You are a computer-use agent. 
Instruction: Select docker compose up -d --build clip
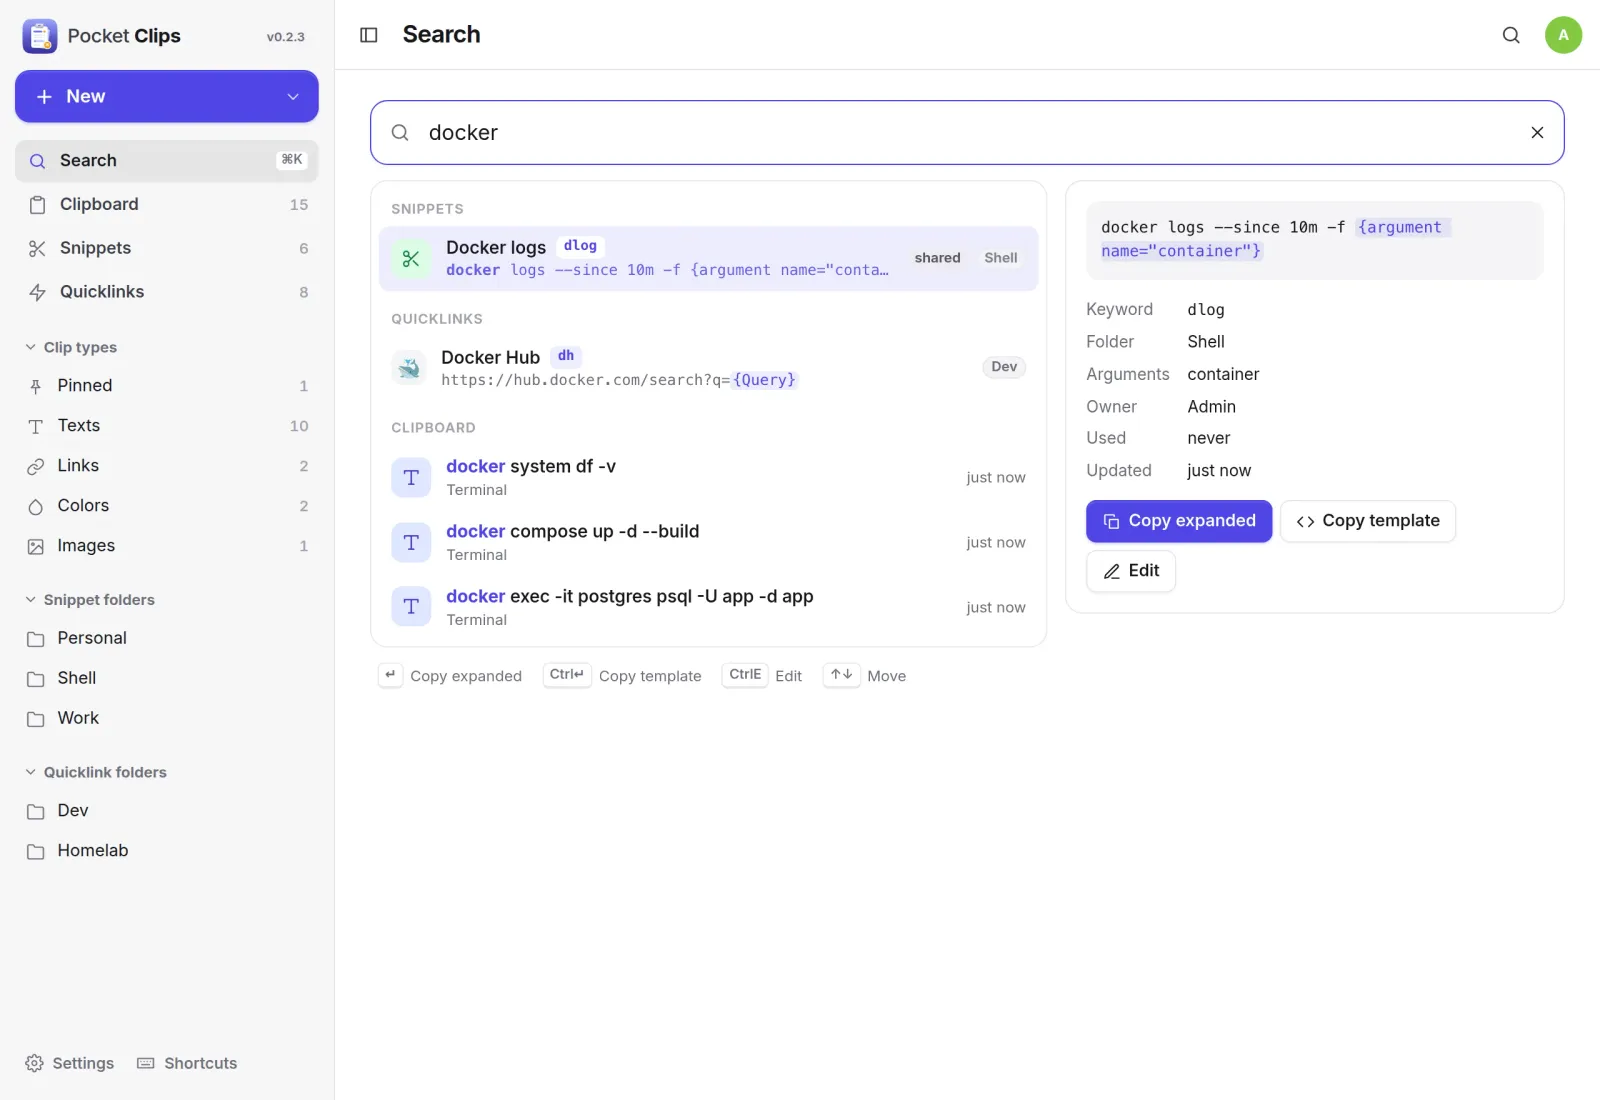coord(708,543)
